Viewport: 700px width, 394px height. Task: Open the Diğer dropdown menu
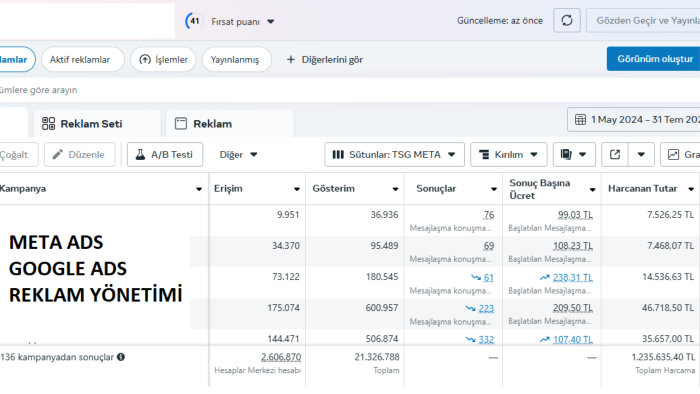(238, 155)
